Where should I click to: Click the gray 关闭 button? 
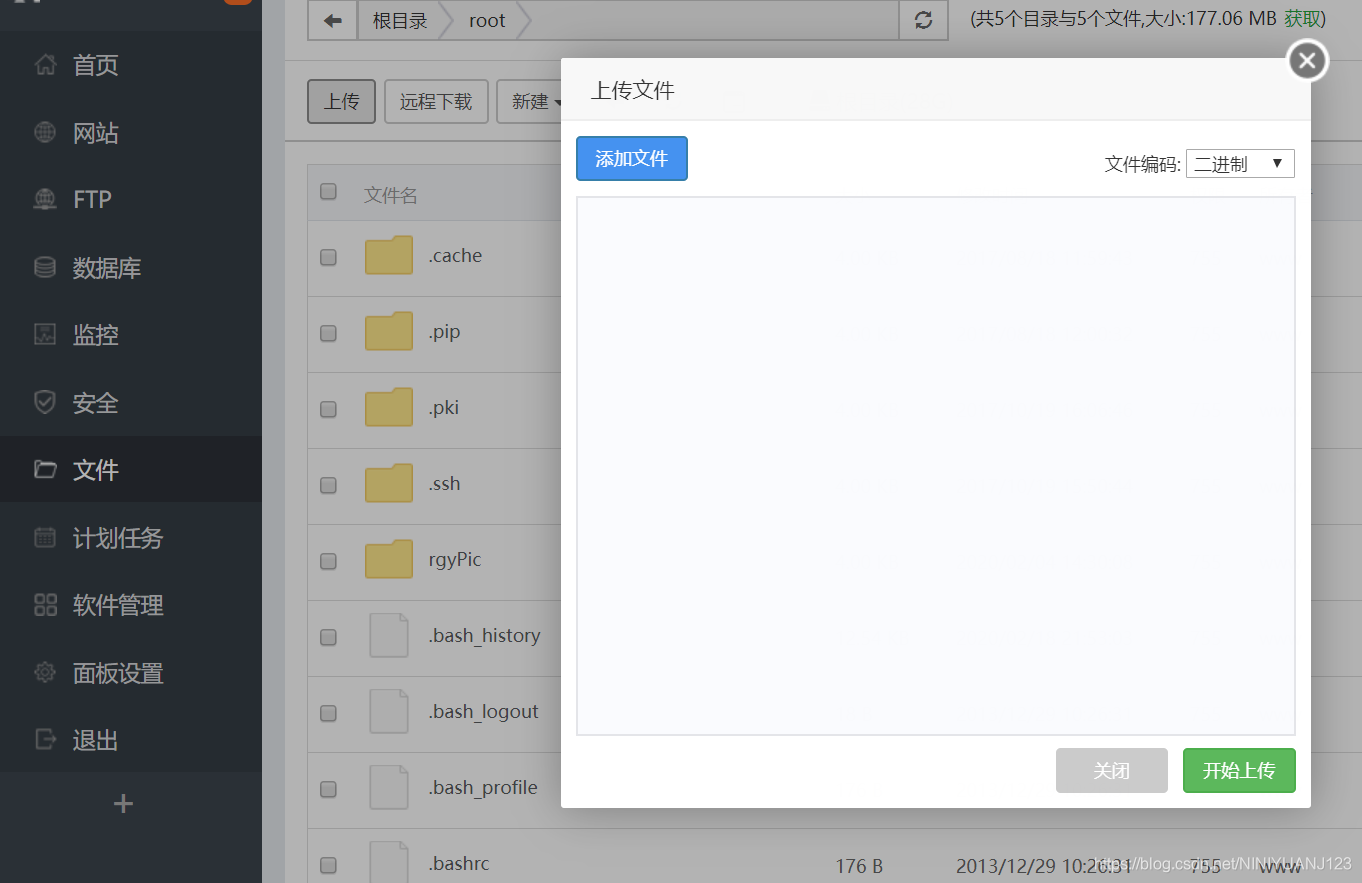[1112, 770]
